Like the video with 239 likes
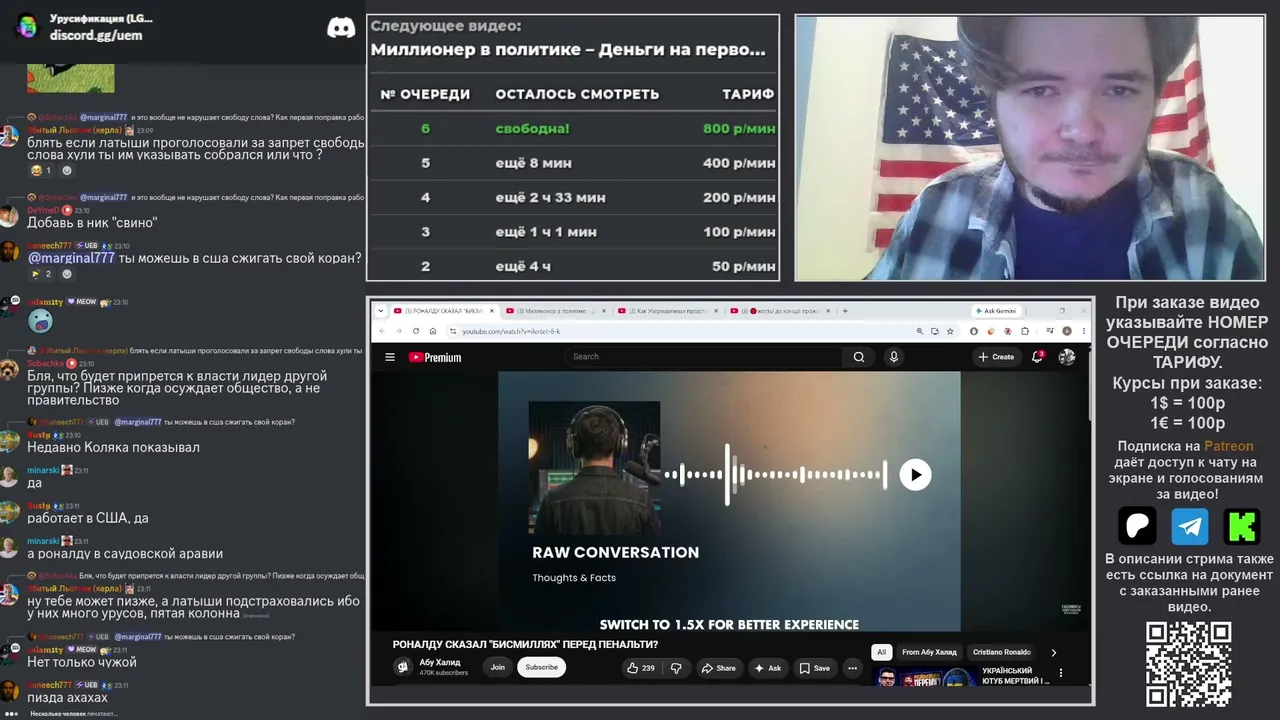 tap(640, 668)
